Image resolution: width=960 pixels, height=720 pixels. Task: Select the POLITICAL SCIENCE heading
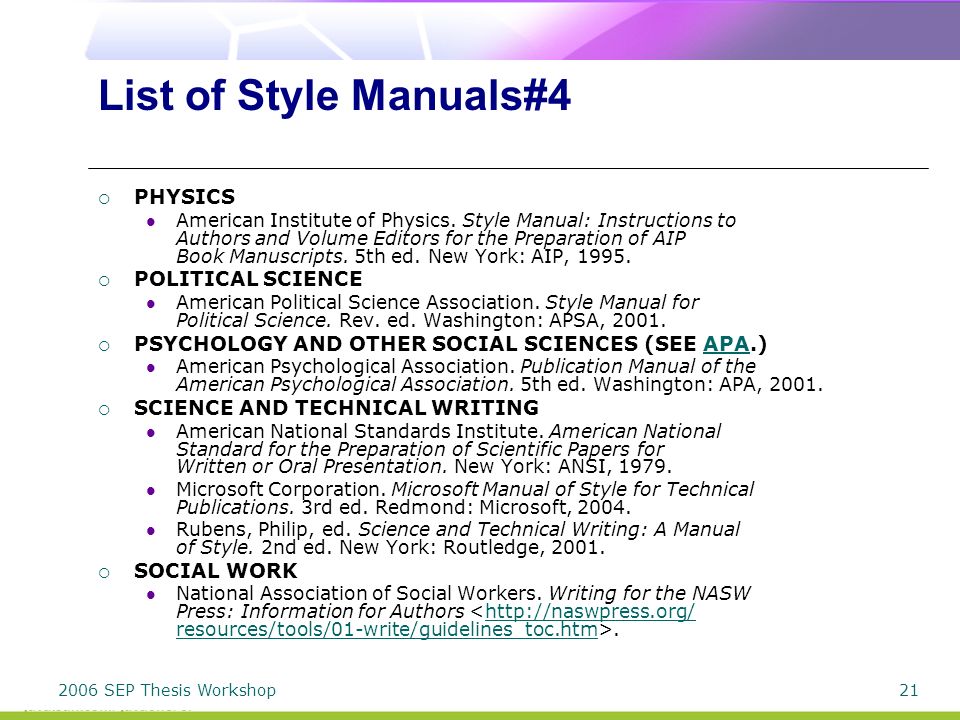(x=248, y=279)
